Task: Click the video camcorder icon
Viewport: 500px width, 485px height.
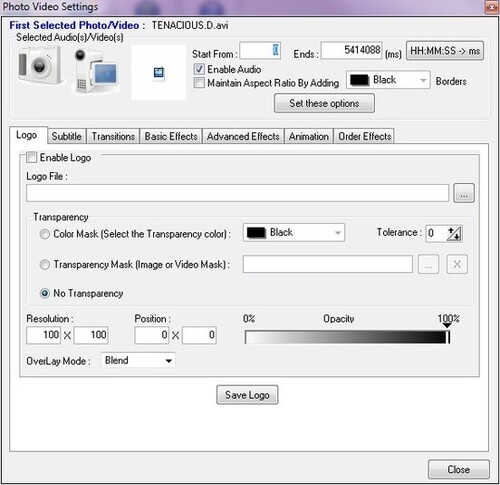Action: (x=95, y=71)
